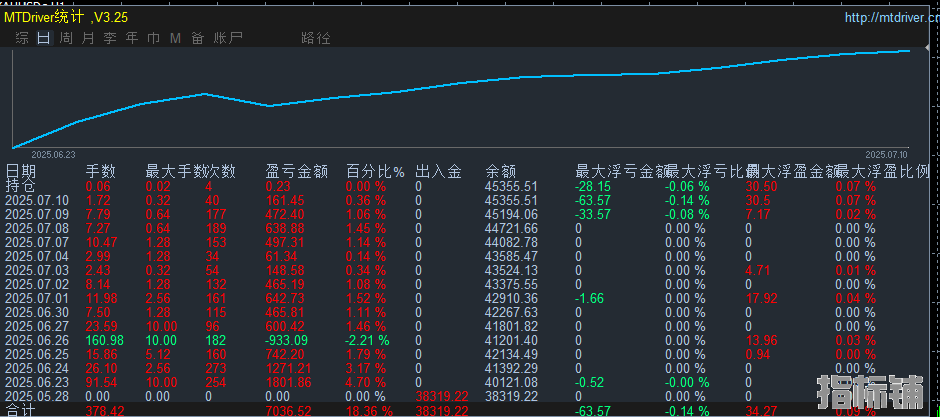Click the 余额 column header
The image size is (940, 417).
tap(500, 172)
